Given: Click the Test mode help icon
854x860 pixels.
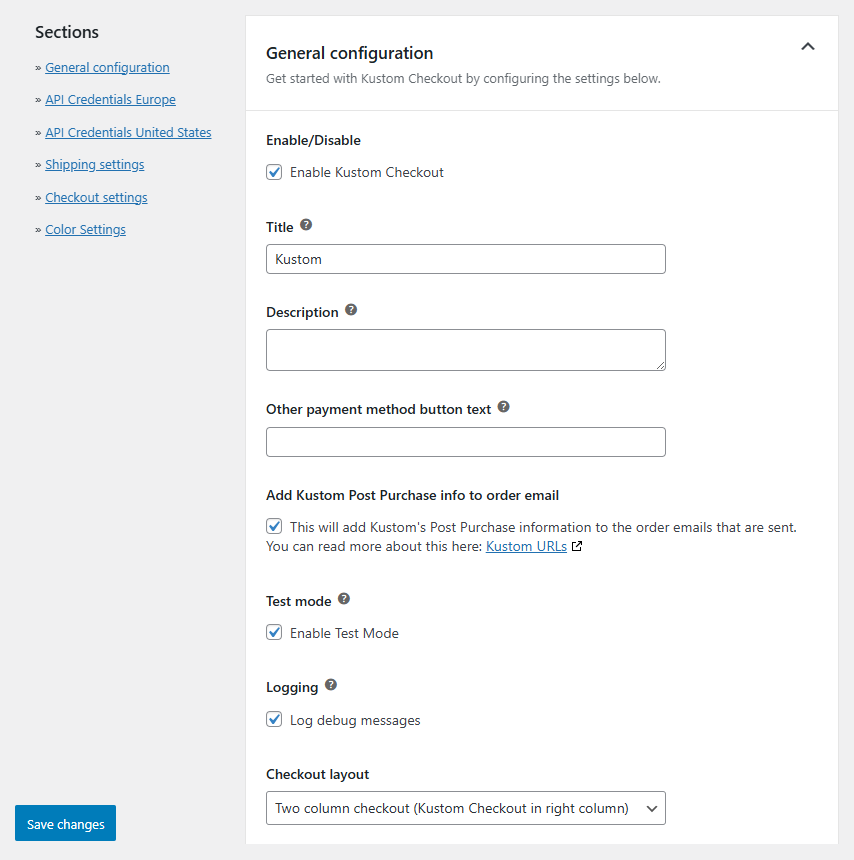Looking at the screenshot, I should [344, 599].
